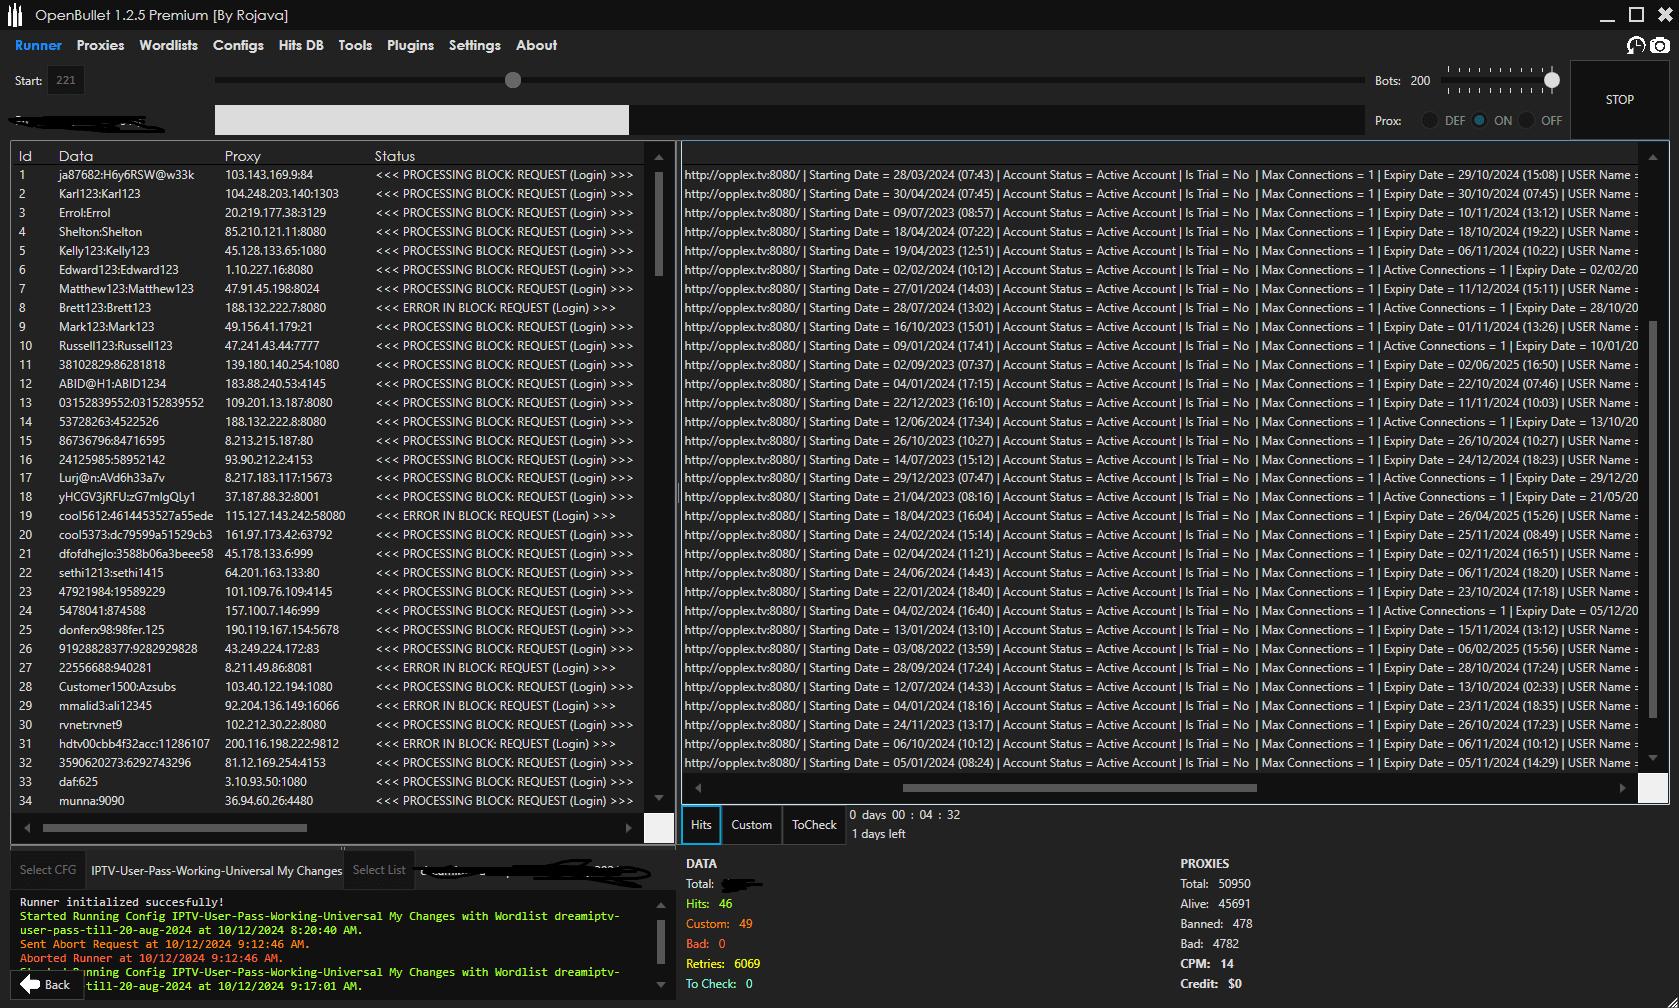
Task: Click the Hits count 46 value
Action: pos(725,904)
